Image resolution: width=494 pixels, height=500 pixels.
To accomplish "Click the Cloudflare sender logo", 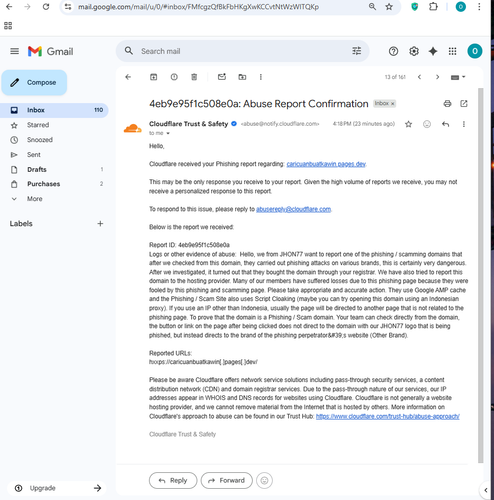I will (133, 129).
